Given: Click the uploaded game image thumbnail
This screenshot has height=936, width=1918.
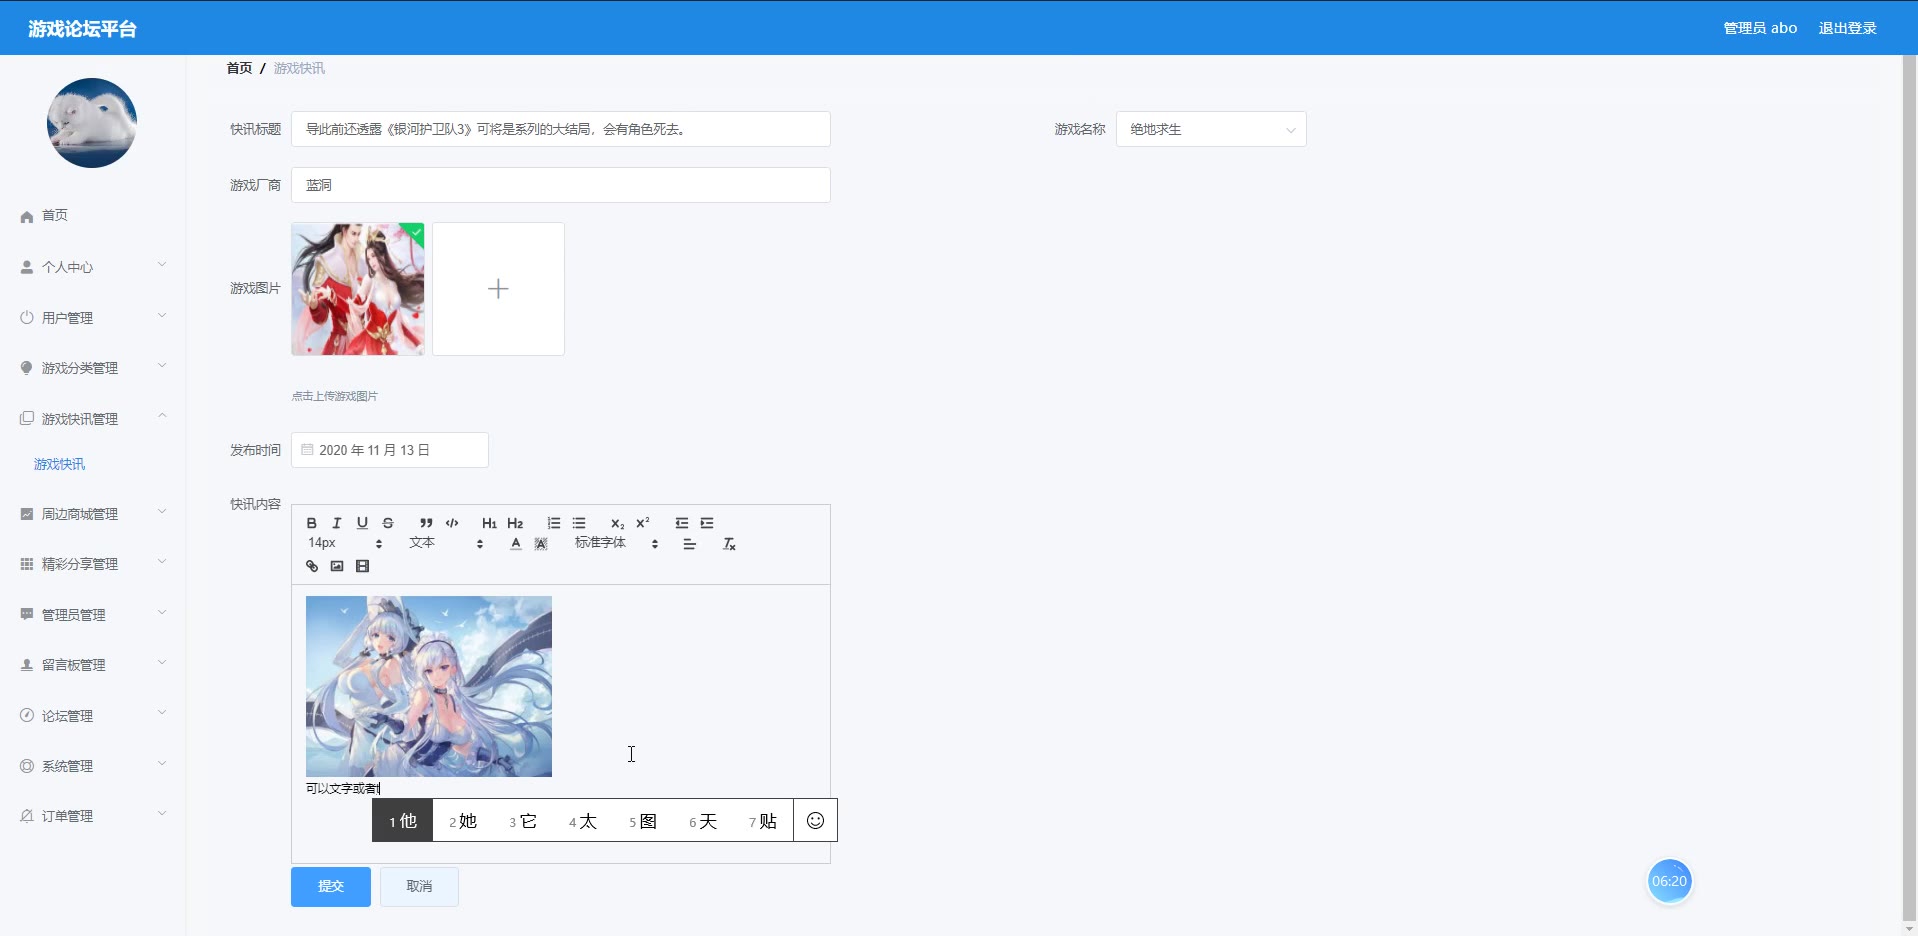Looking at the screenshot, I should (358, 289).
